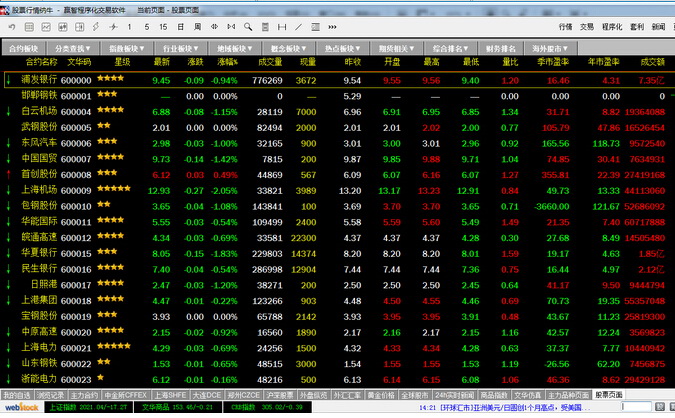The height and width of the screenshot is (418, 675).
Task: Open the 交易 menu
Action: pos(587,27)
